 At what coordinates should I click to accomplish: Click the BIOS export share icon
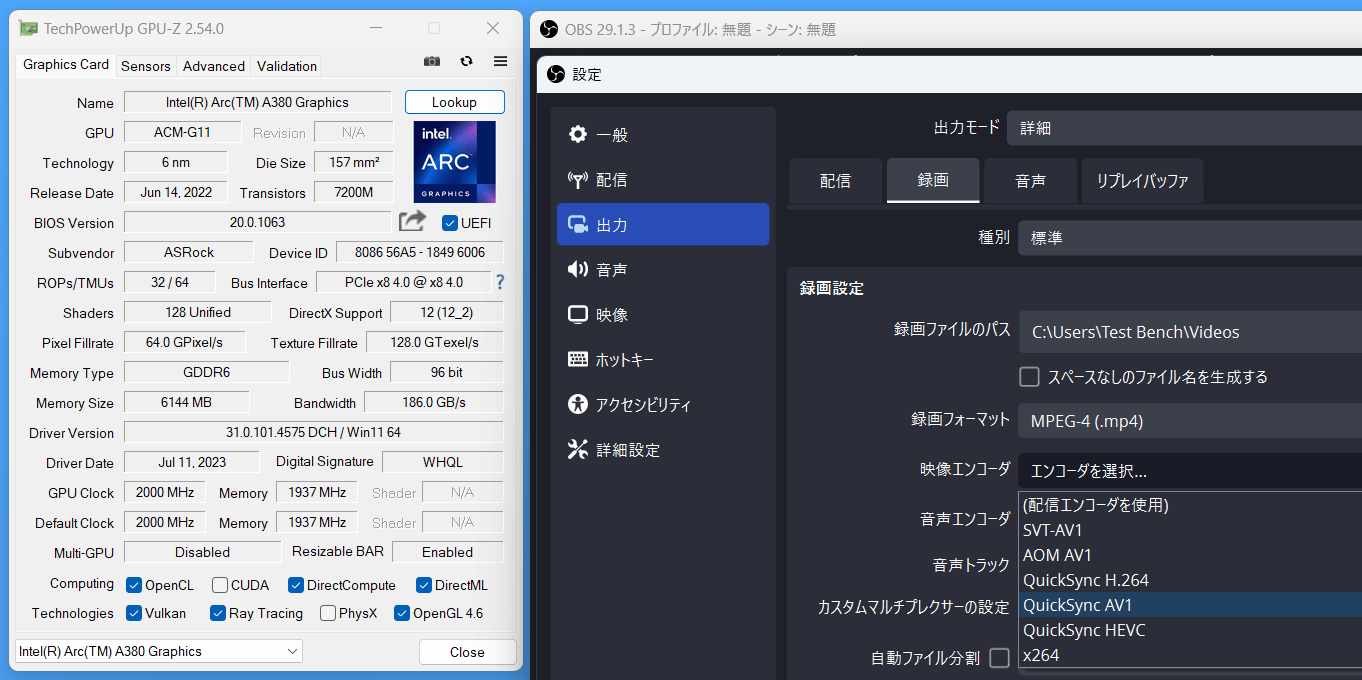click(412, 221)
